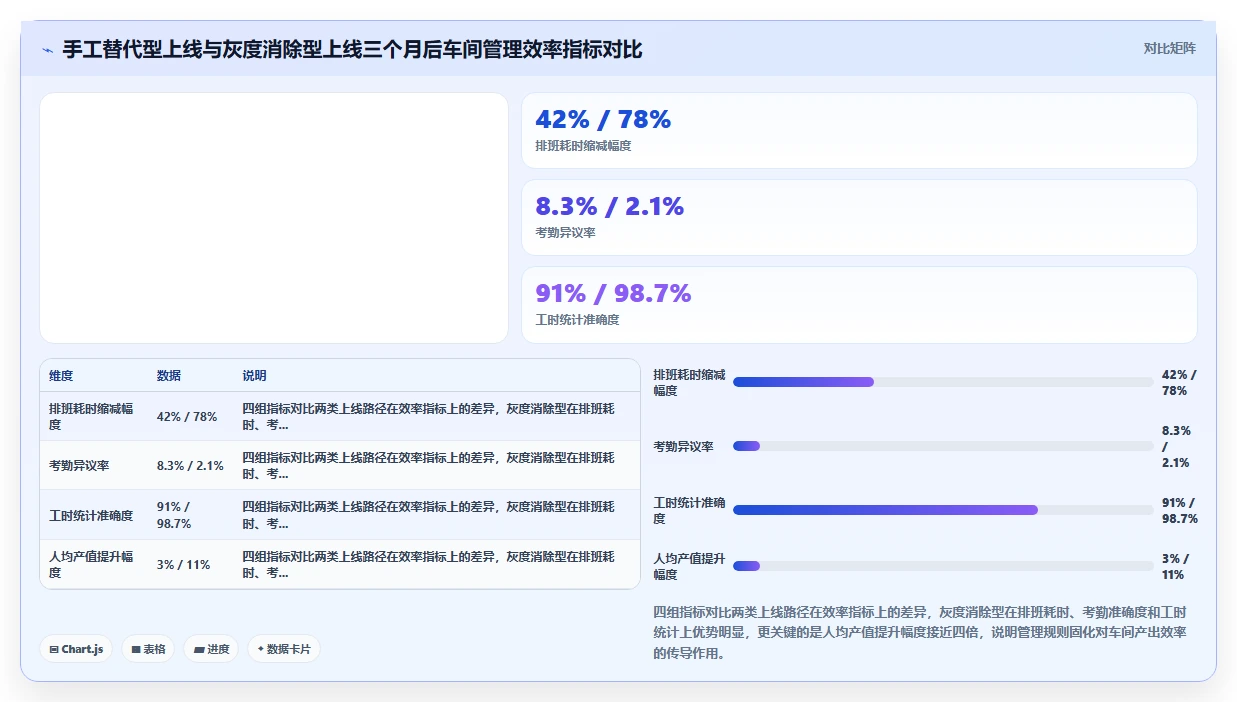1237x702 pixels.
Task: Click the 数据 column header in the table
Action: pyautogui.click(x=169, y=376)
